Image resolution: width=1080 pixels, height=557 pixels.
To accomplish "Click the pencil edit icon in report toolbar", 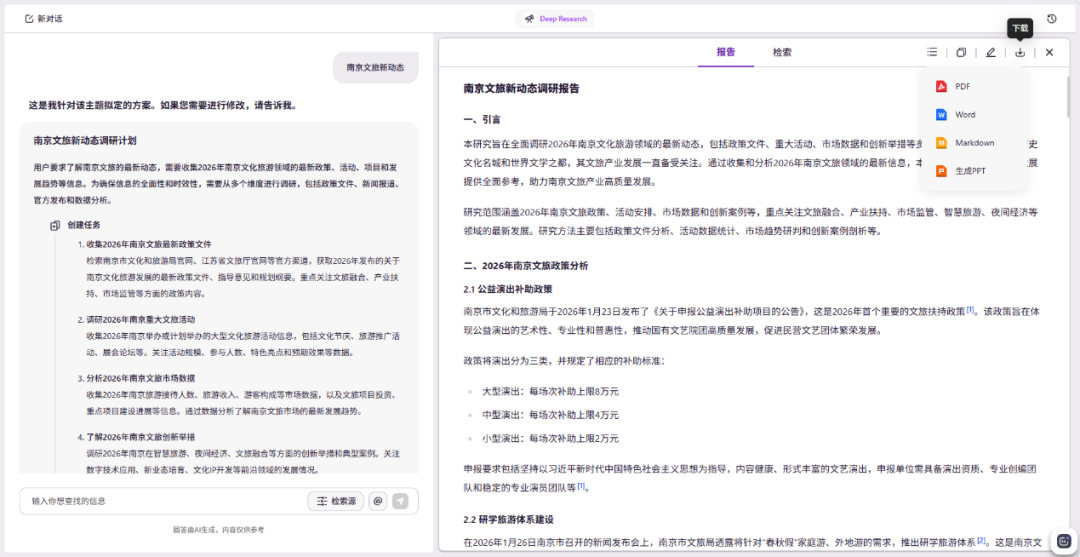I will tap(990, 53).
